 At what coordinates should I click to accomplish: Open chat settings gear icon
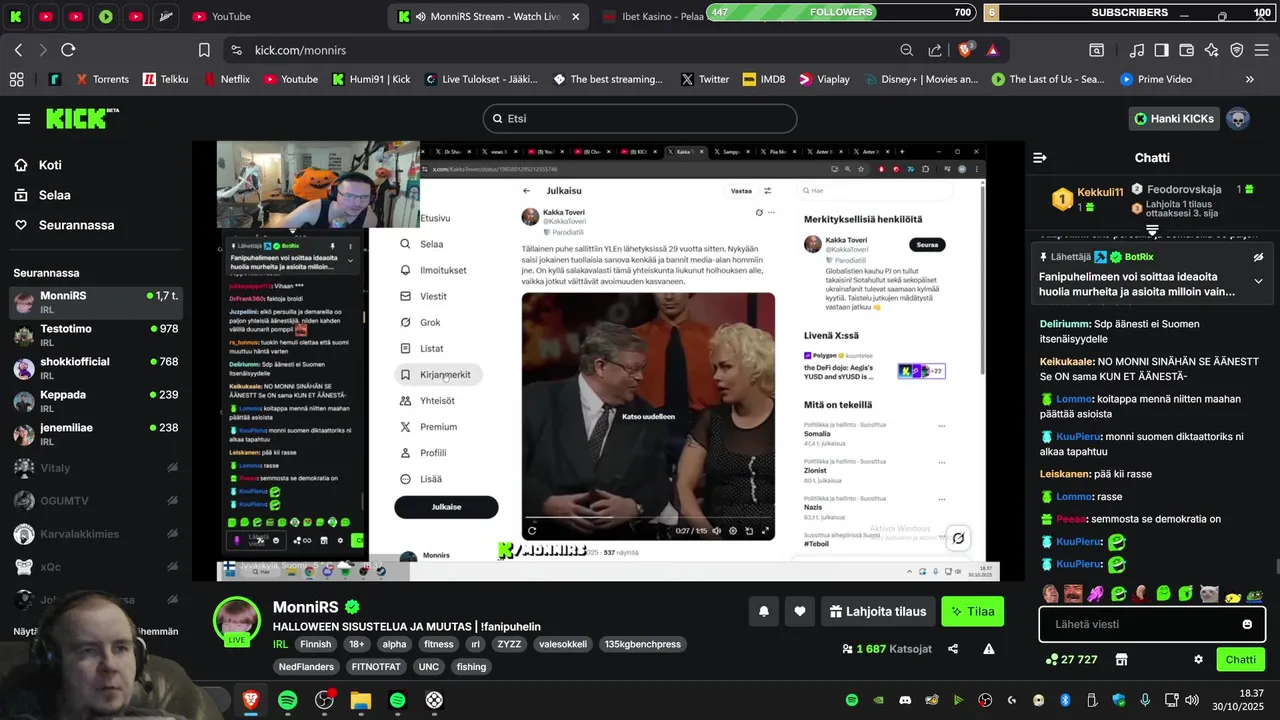(x=1198, y=659)
